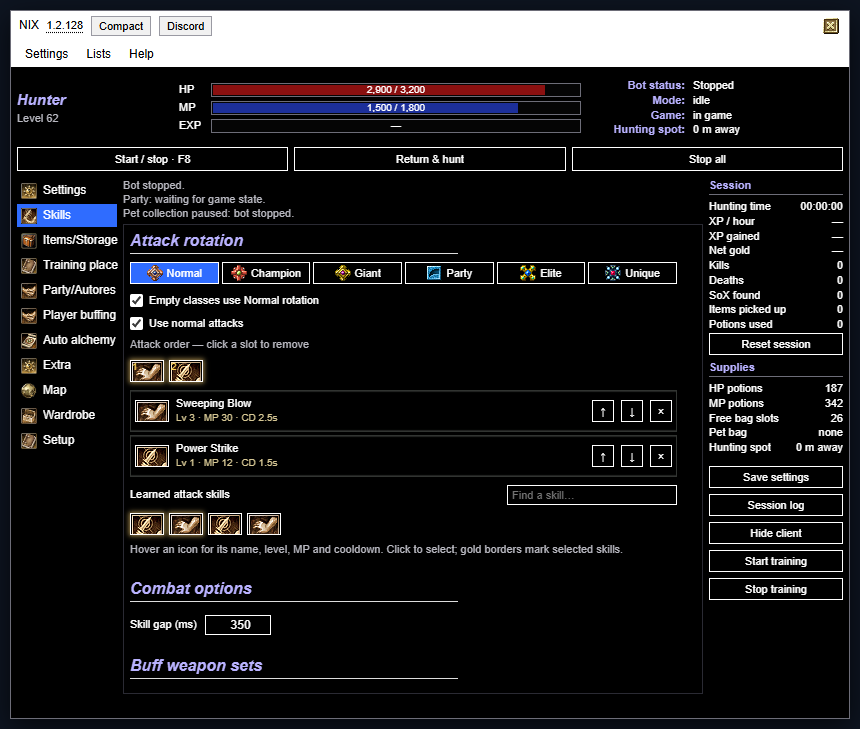Switch to Champion rotation tab
Viewport: 860px width, 729px height.
(266, 273)
